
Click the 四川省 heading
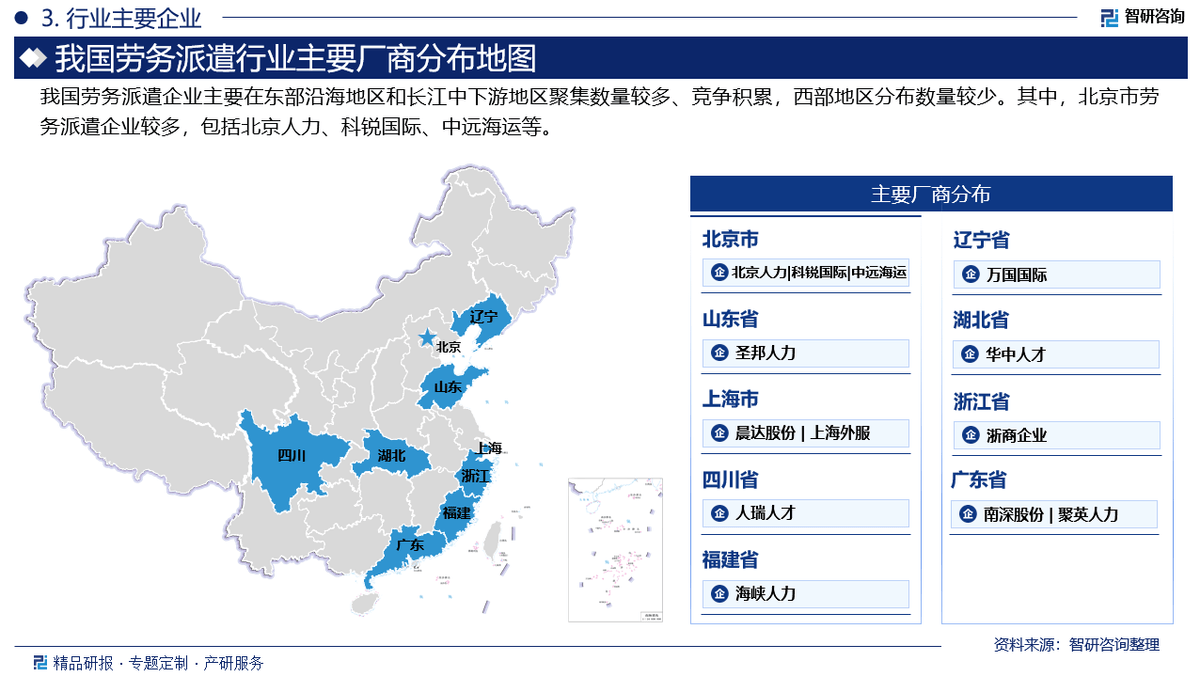[x=729, y=480]
